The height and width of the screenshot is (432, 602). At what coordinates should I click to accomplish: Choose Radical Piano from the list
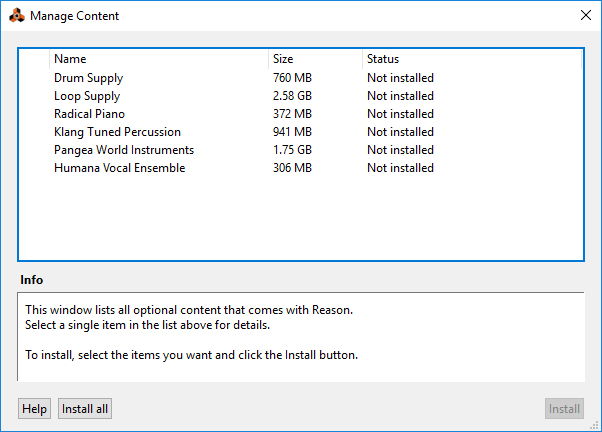[x=90, y=114]
